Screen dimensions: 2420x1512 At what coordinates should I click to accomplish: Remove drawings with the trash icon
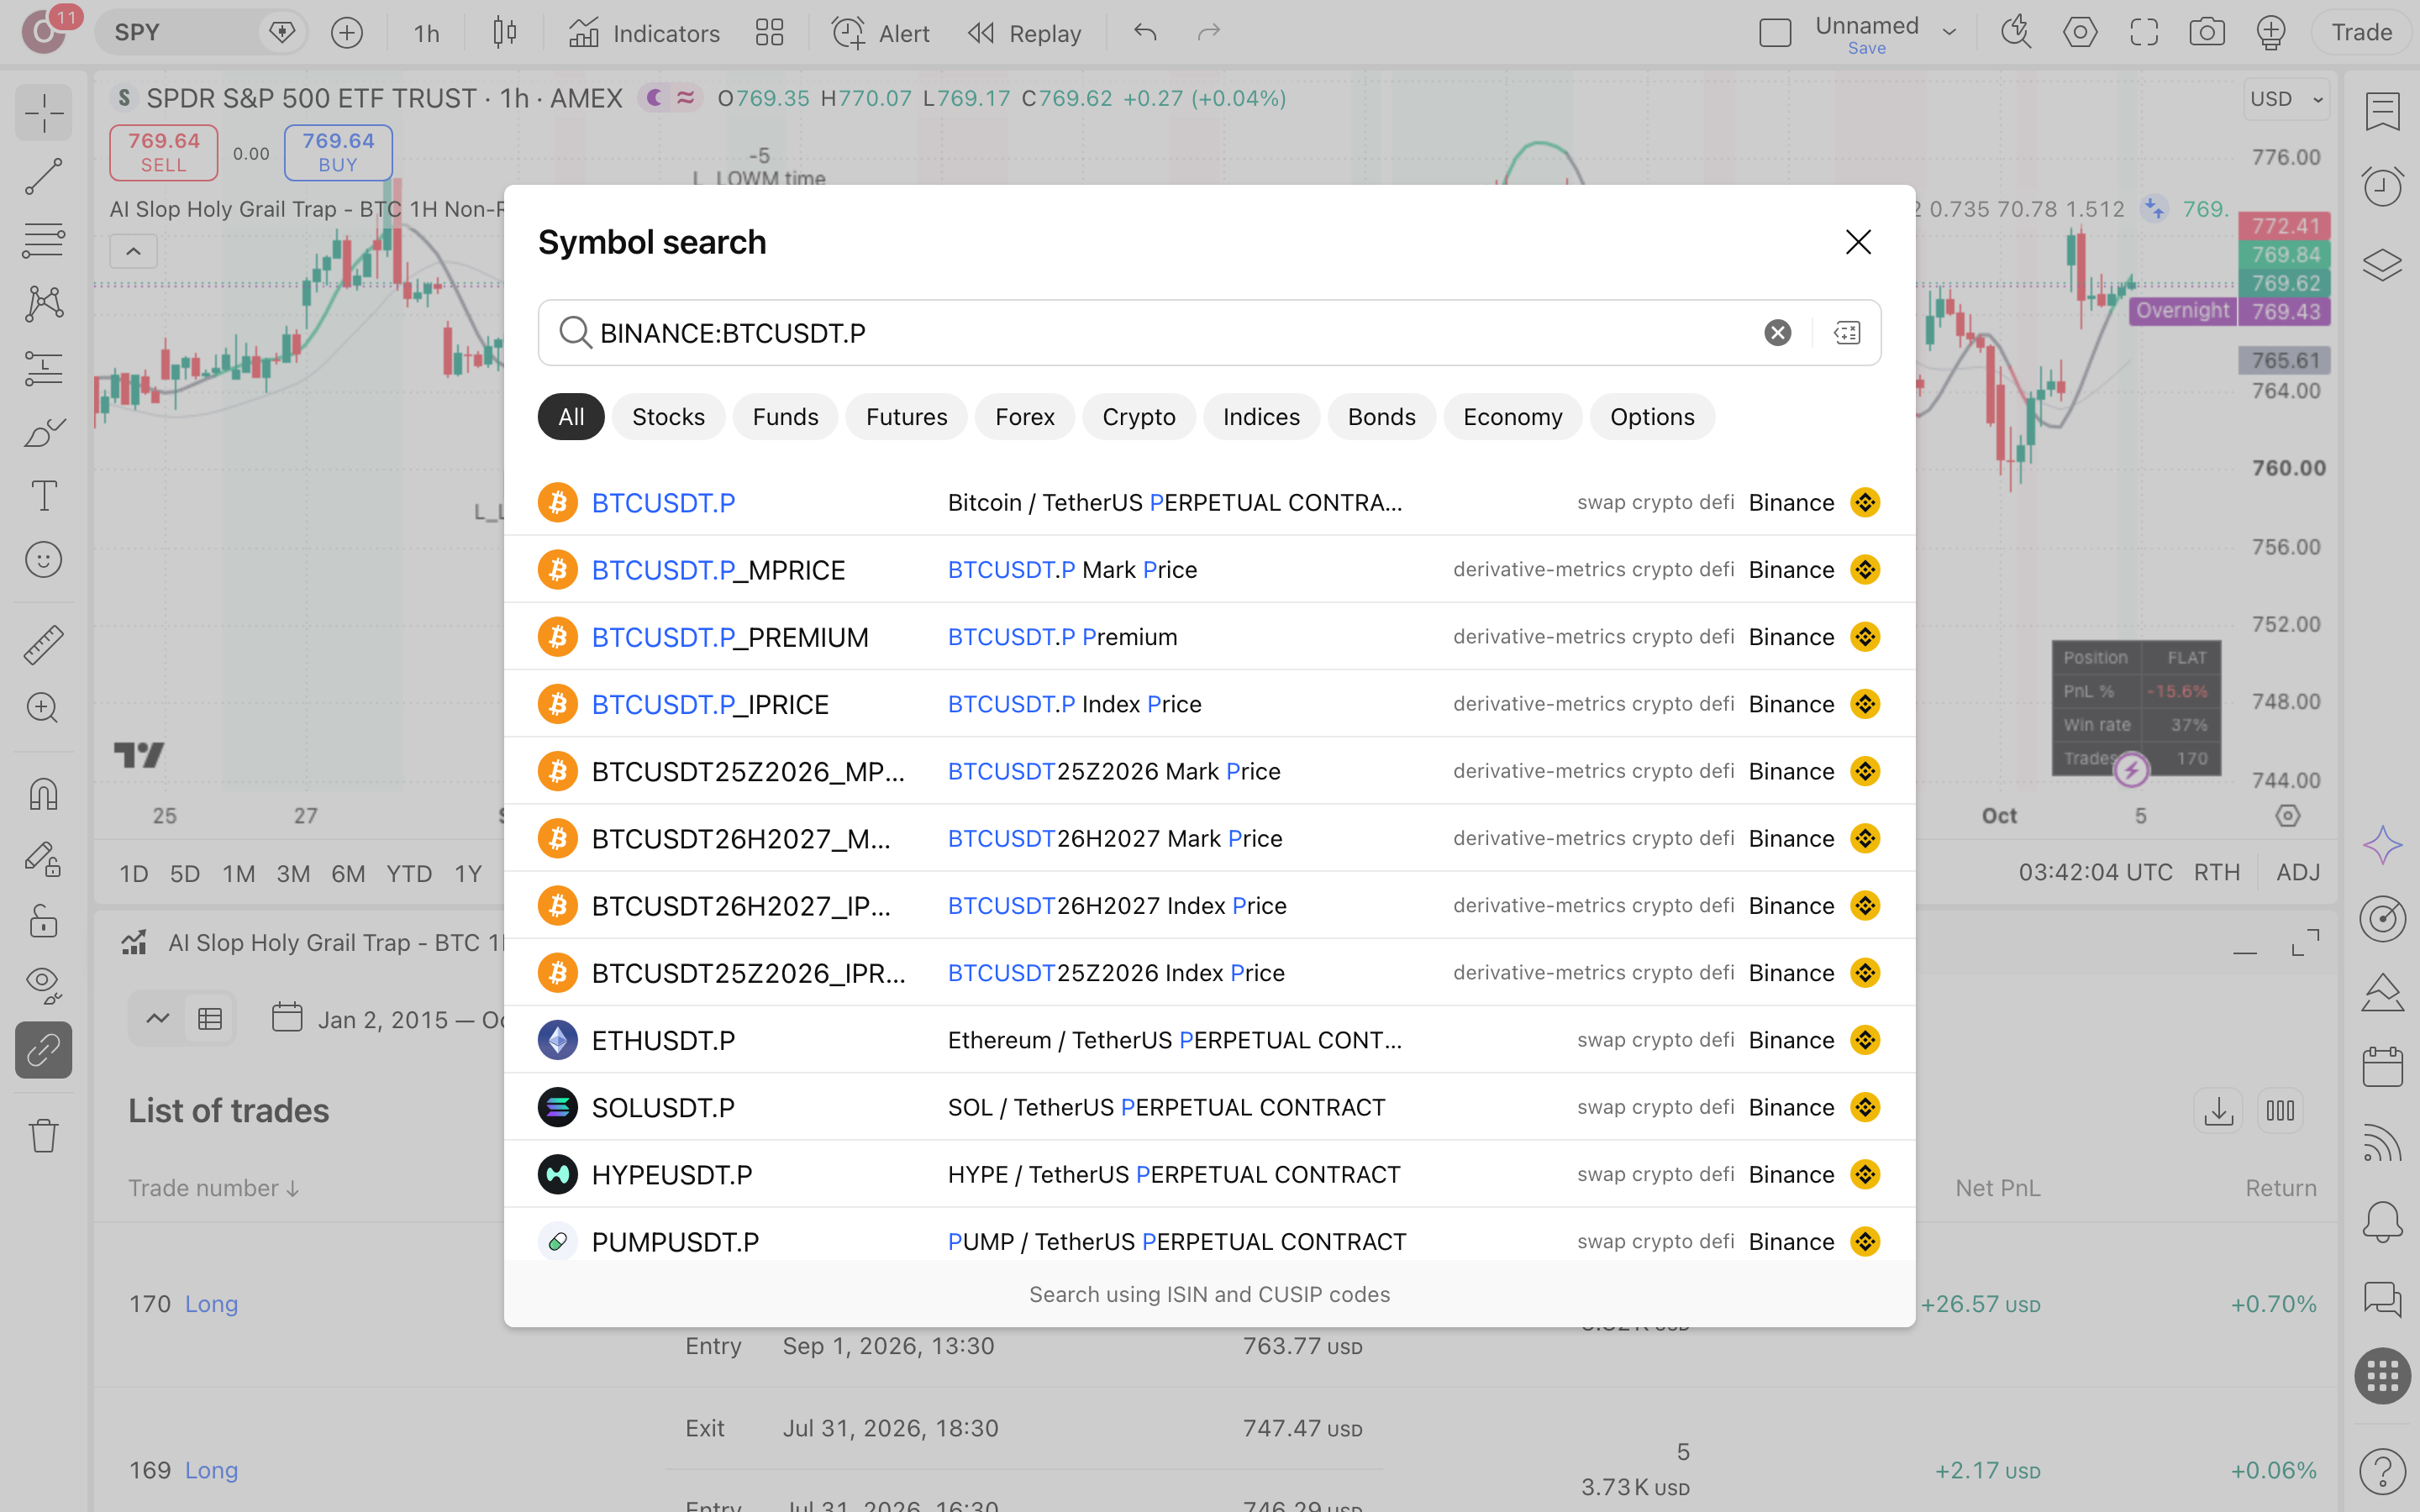coord(43,1135)
